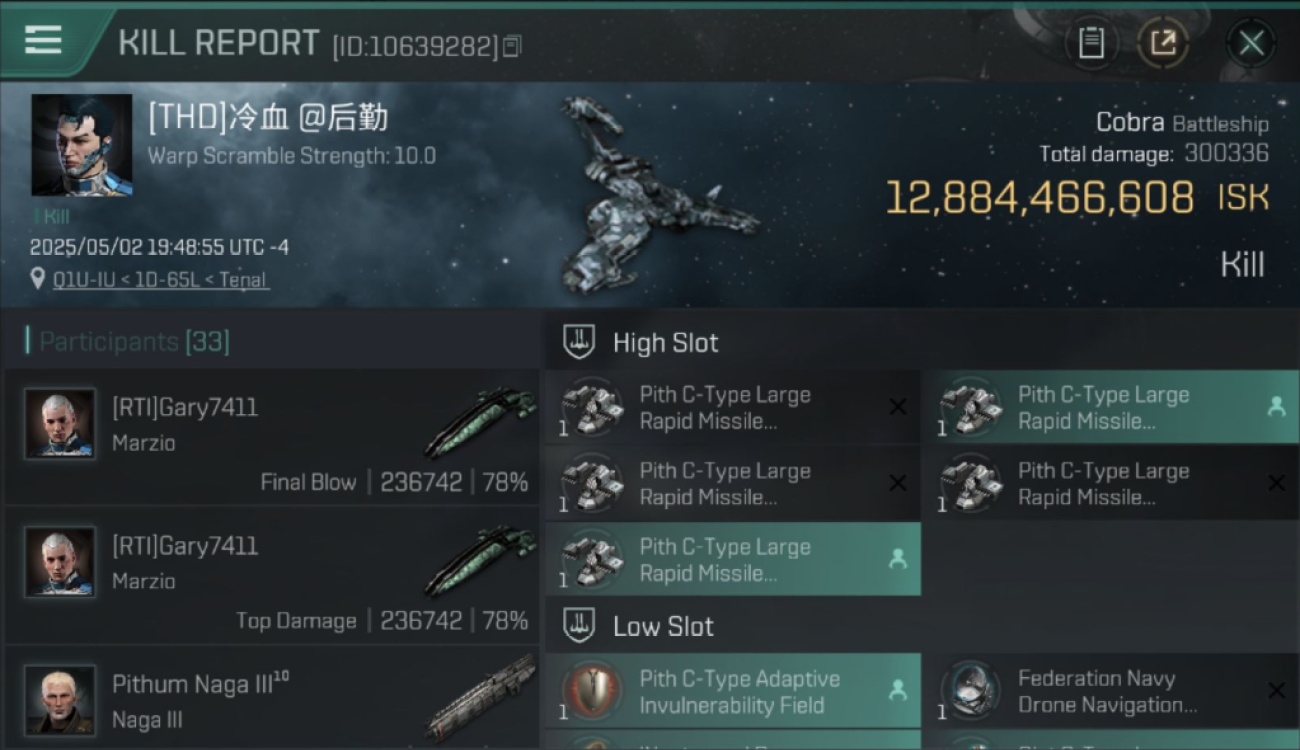Select the Participants [33] tab
This screenshot has height=750, width=1300.
click(x=134, y=342)
